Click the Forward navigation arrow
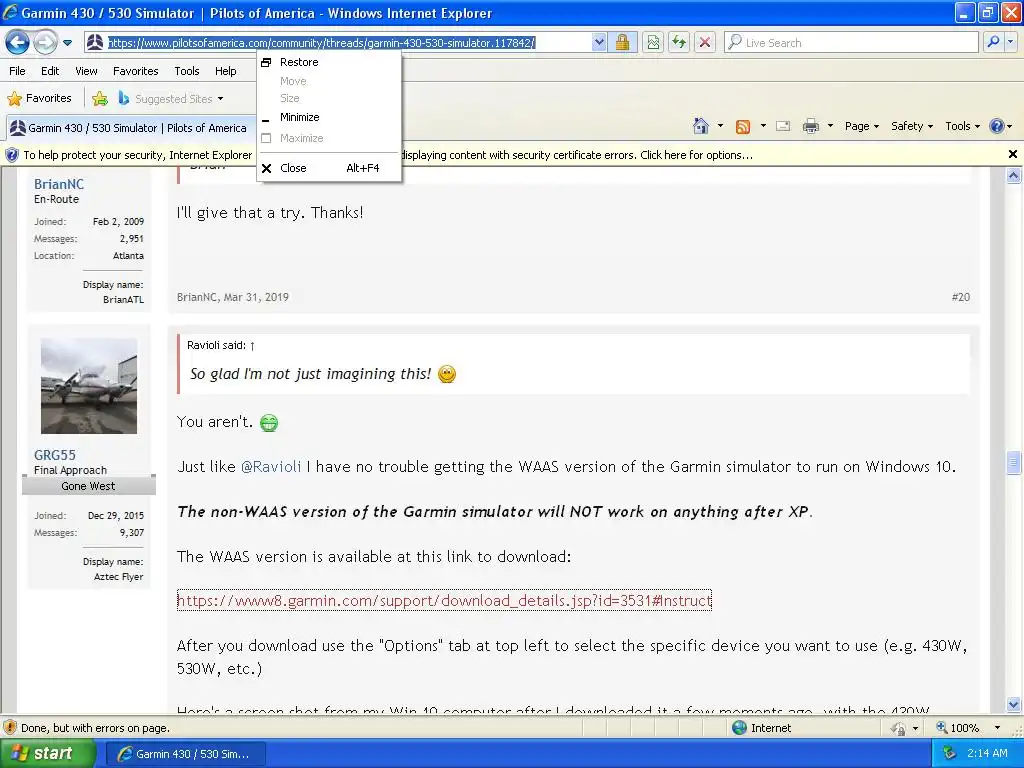 [45, 43]
